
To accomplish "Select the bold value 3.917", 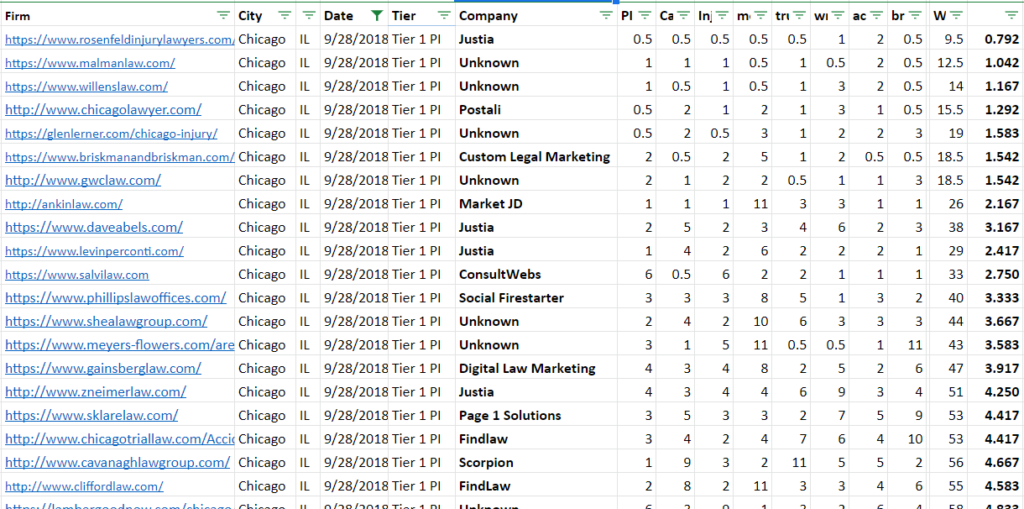I will tap(1002, 369).
